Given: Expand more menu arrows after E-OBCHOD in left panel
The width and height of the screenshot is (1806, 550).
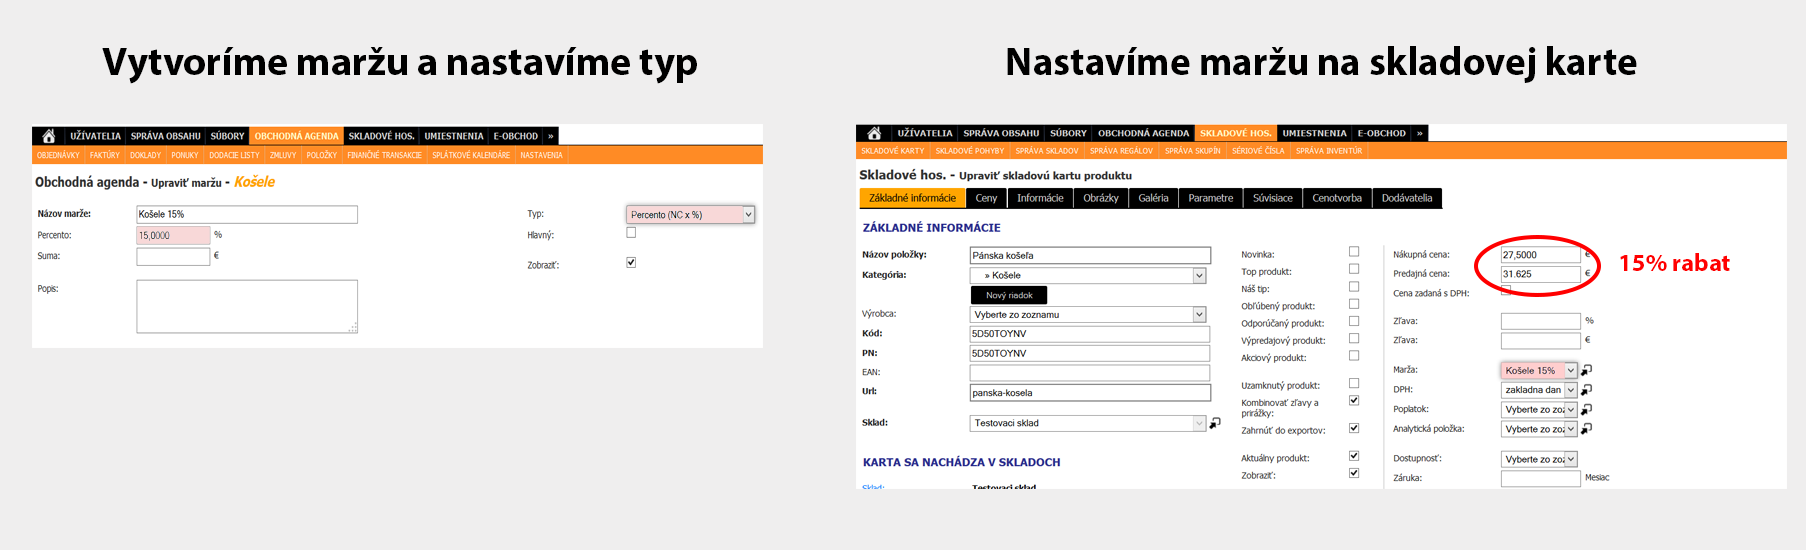Looking at the screenshot, I should click(x=550, y=136).
